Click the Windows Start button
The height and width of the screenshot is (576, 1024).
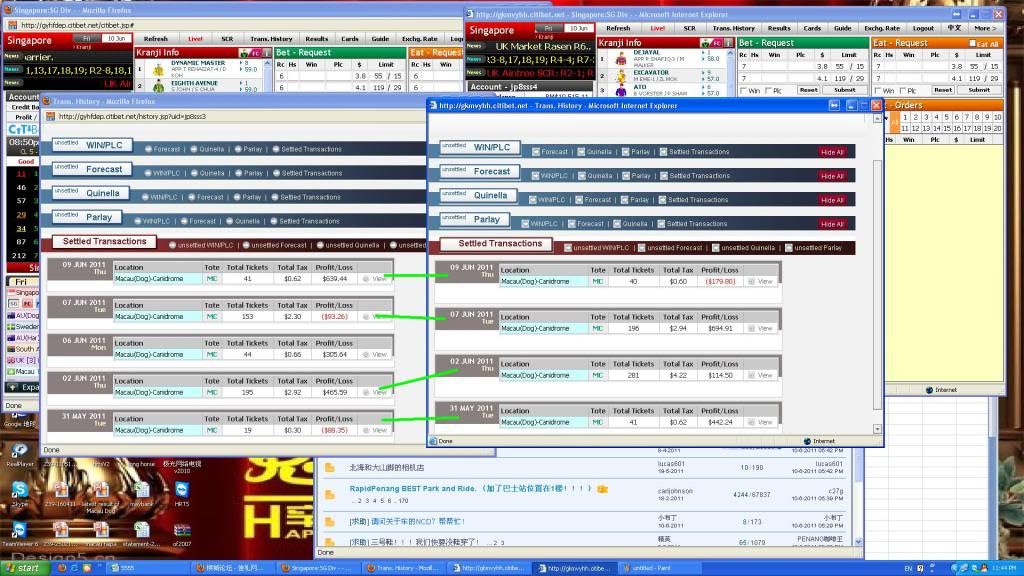(24, 568)
